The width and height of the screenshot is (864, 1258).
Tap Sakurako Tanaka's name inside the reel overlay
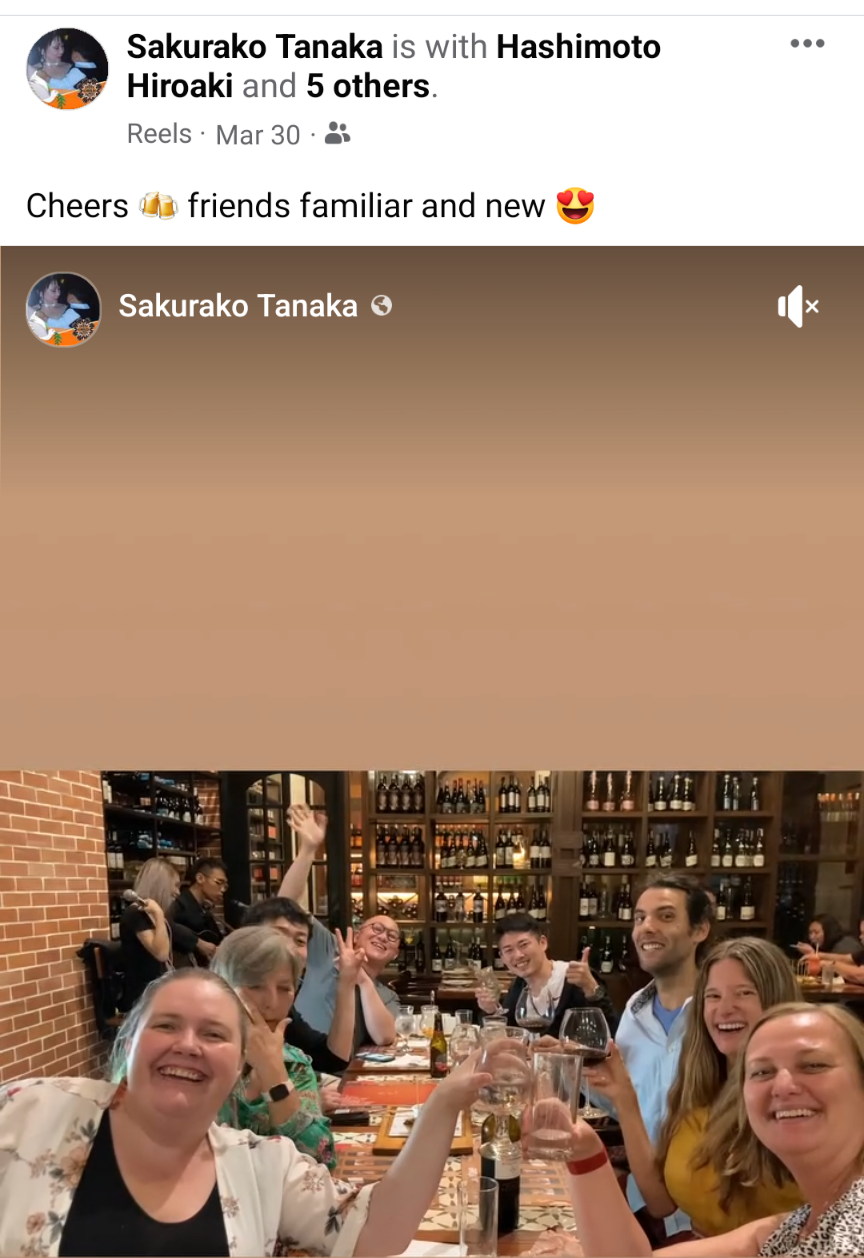238,306
